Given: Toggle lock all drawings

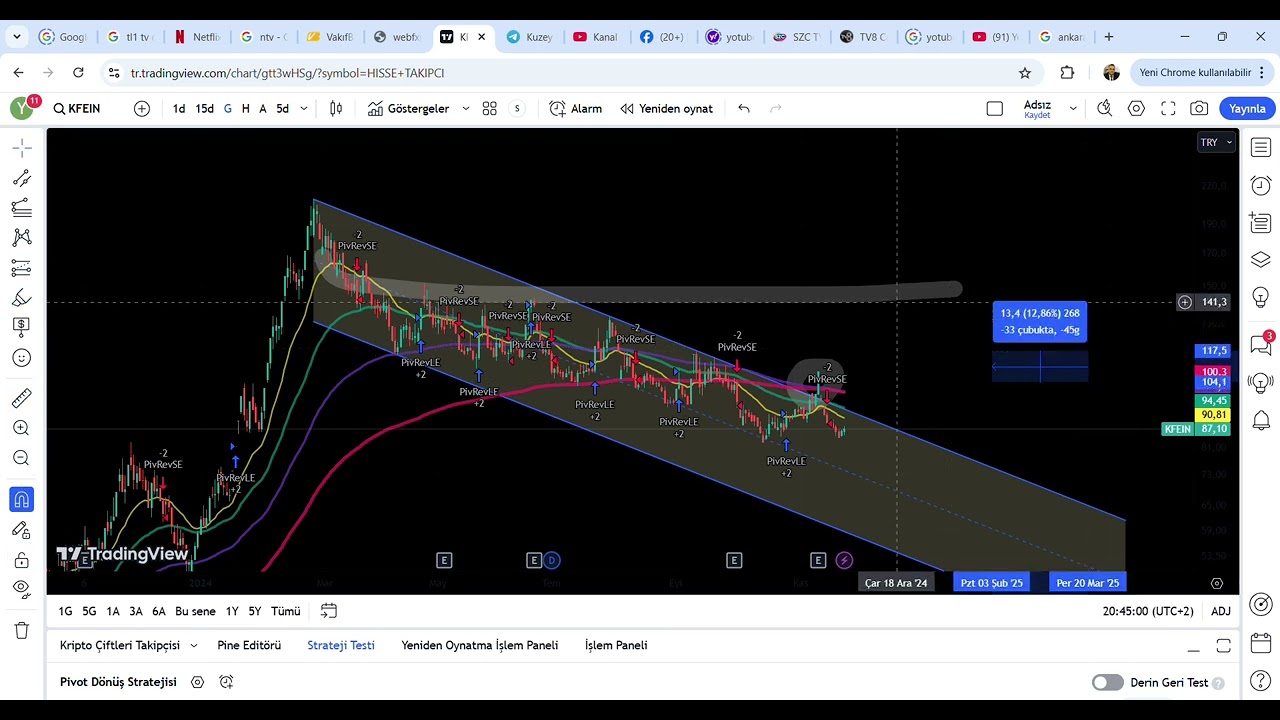Looking at the screenshot, I should (22, 560).
